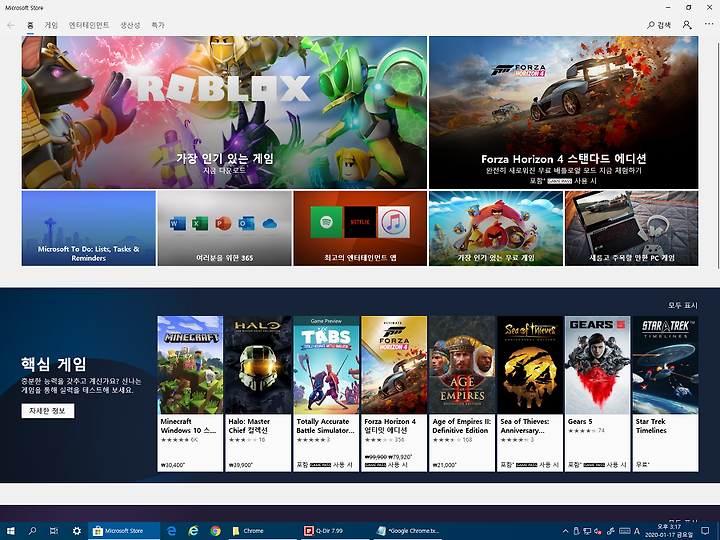
Task: Click the 모두 표시 link
Action: [683, 305]
